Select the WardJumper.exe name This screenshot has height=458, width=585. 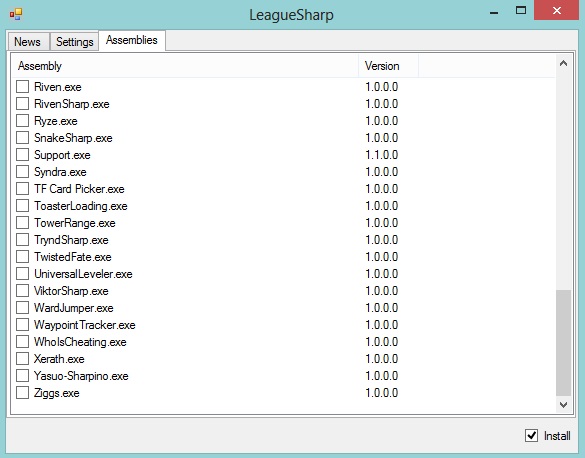(x=73, y=308)
